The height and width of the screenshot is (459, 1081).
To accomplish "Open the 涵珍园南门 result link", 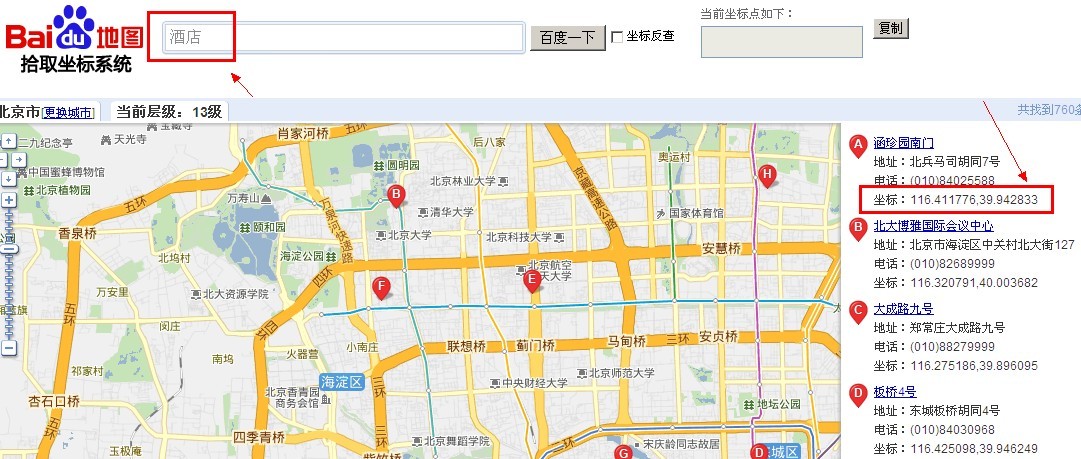I will click(903, 143).
